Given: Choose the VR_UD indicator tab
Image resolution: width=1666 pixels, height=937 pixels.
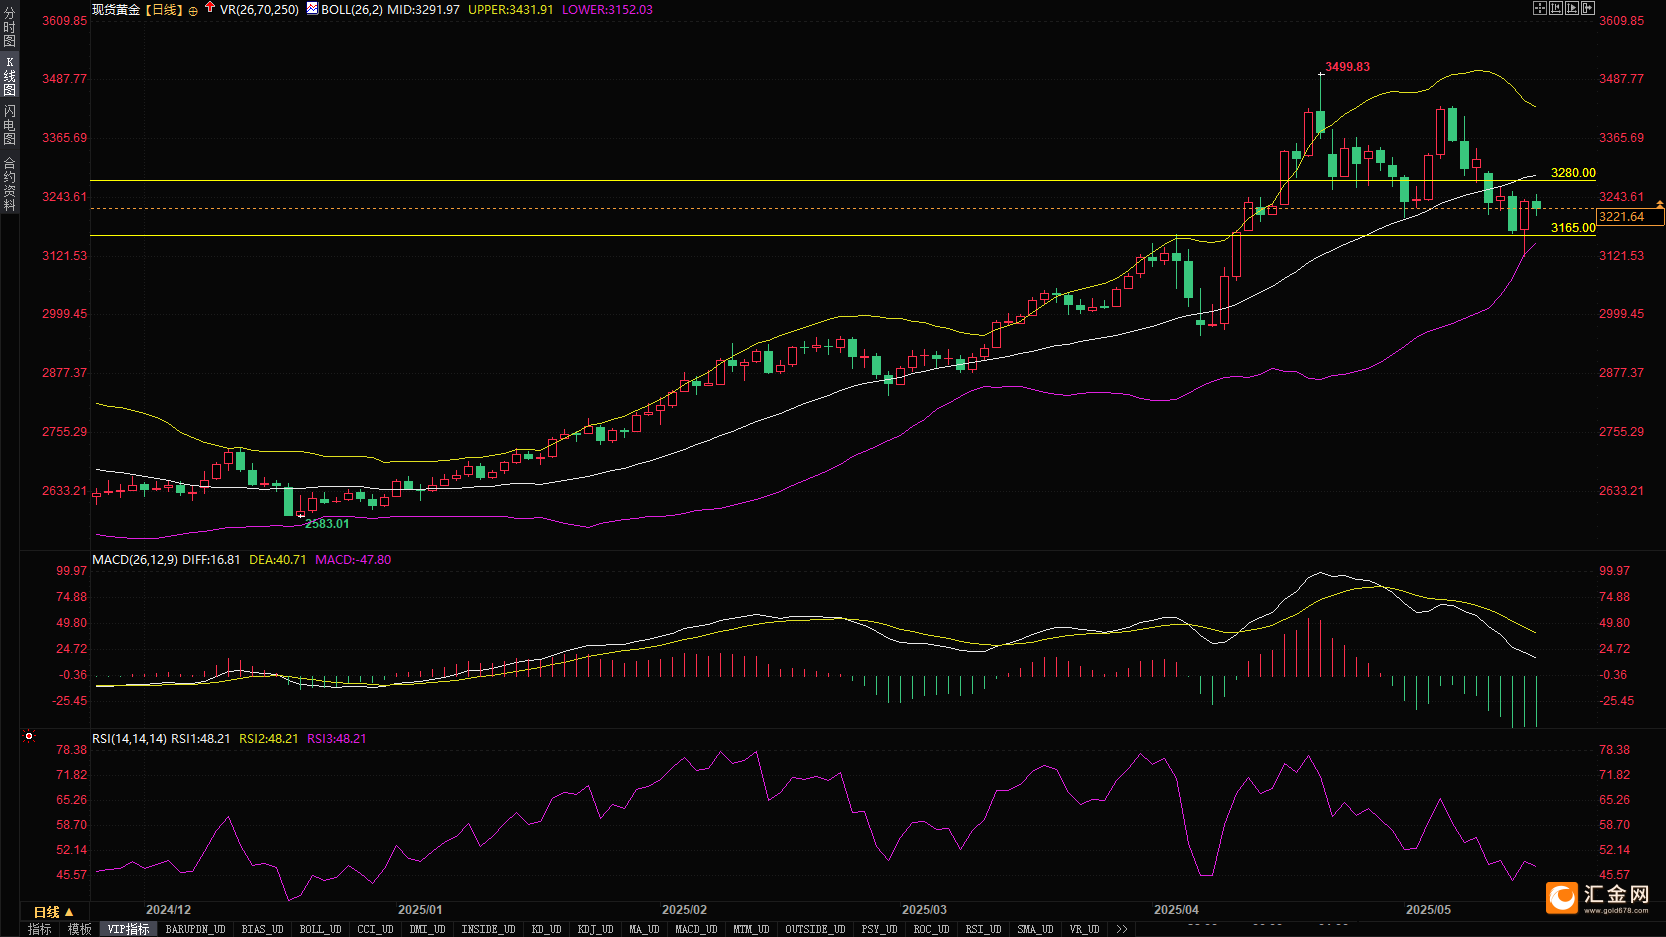Looking at the screenshot, I should 1085,929.
